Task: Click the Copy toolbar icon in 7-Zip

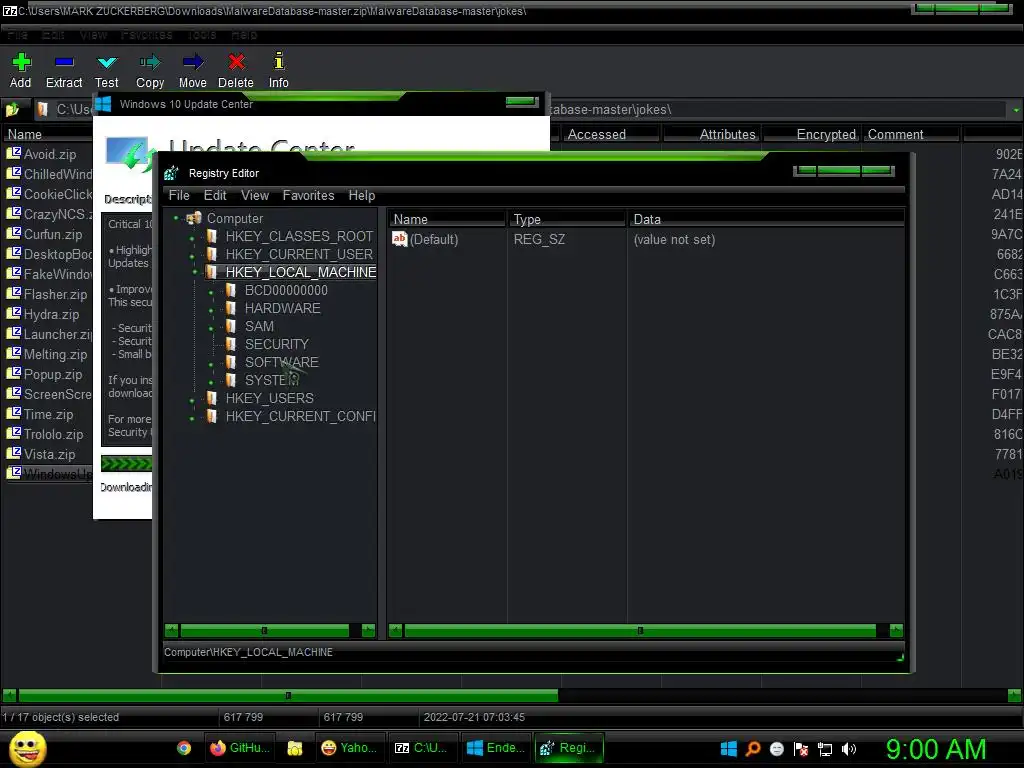Action: click(x=150, y=62)
